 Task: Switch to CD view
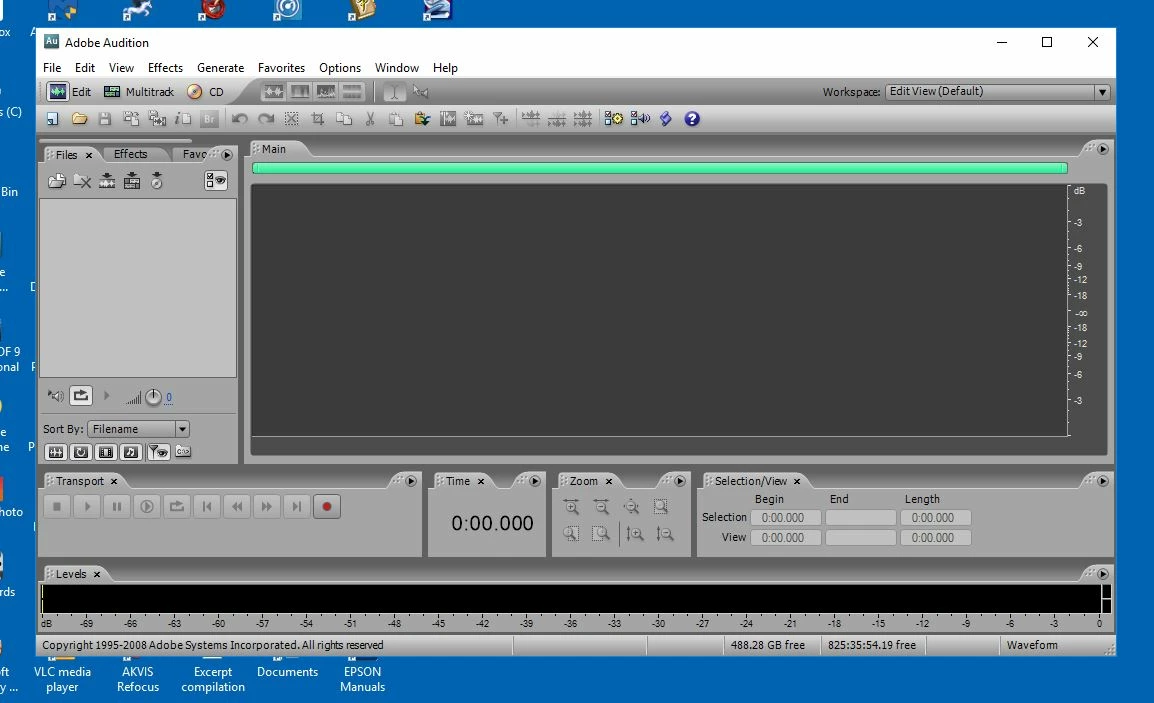pos(205,92)
